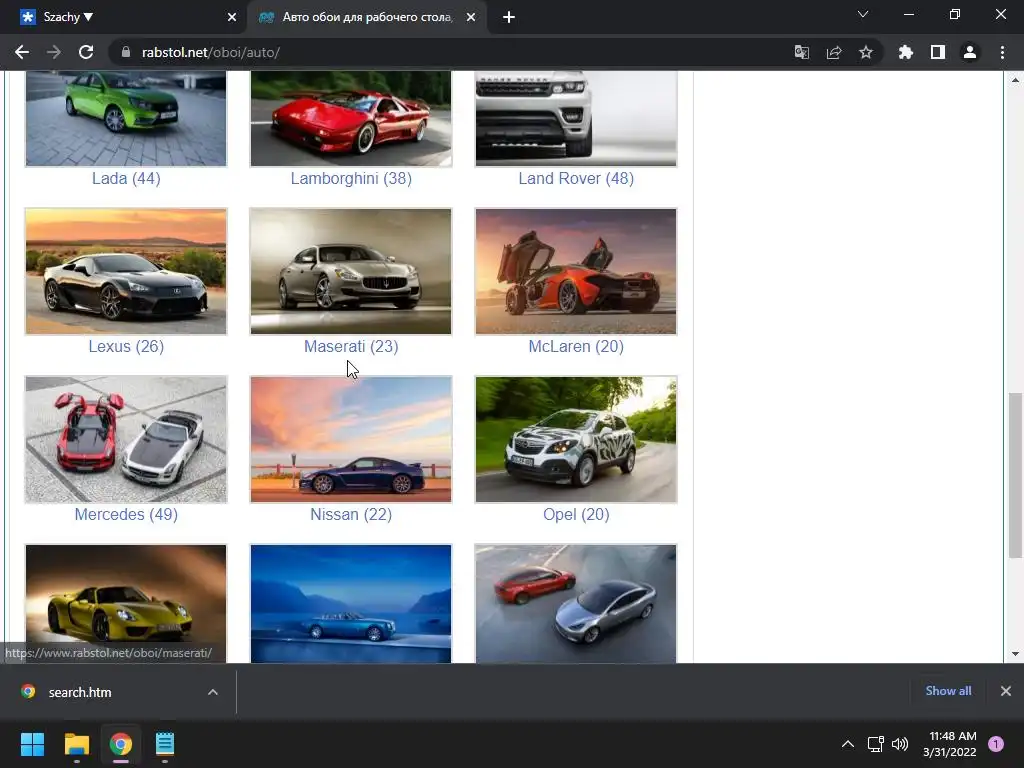
Task: Click the network tray icon
Action: click(876, 744)
